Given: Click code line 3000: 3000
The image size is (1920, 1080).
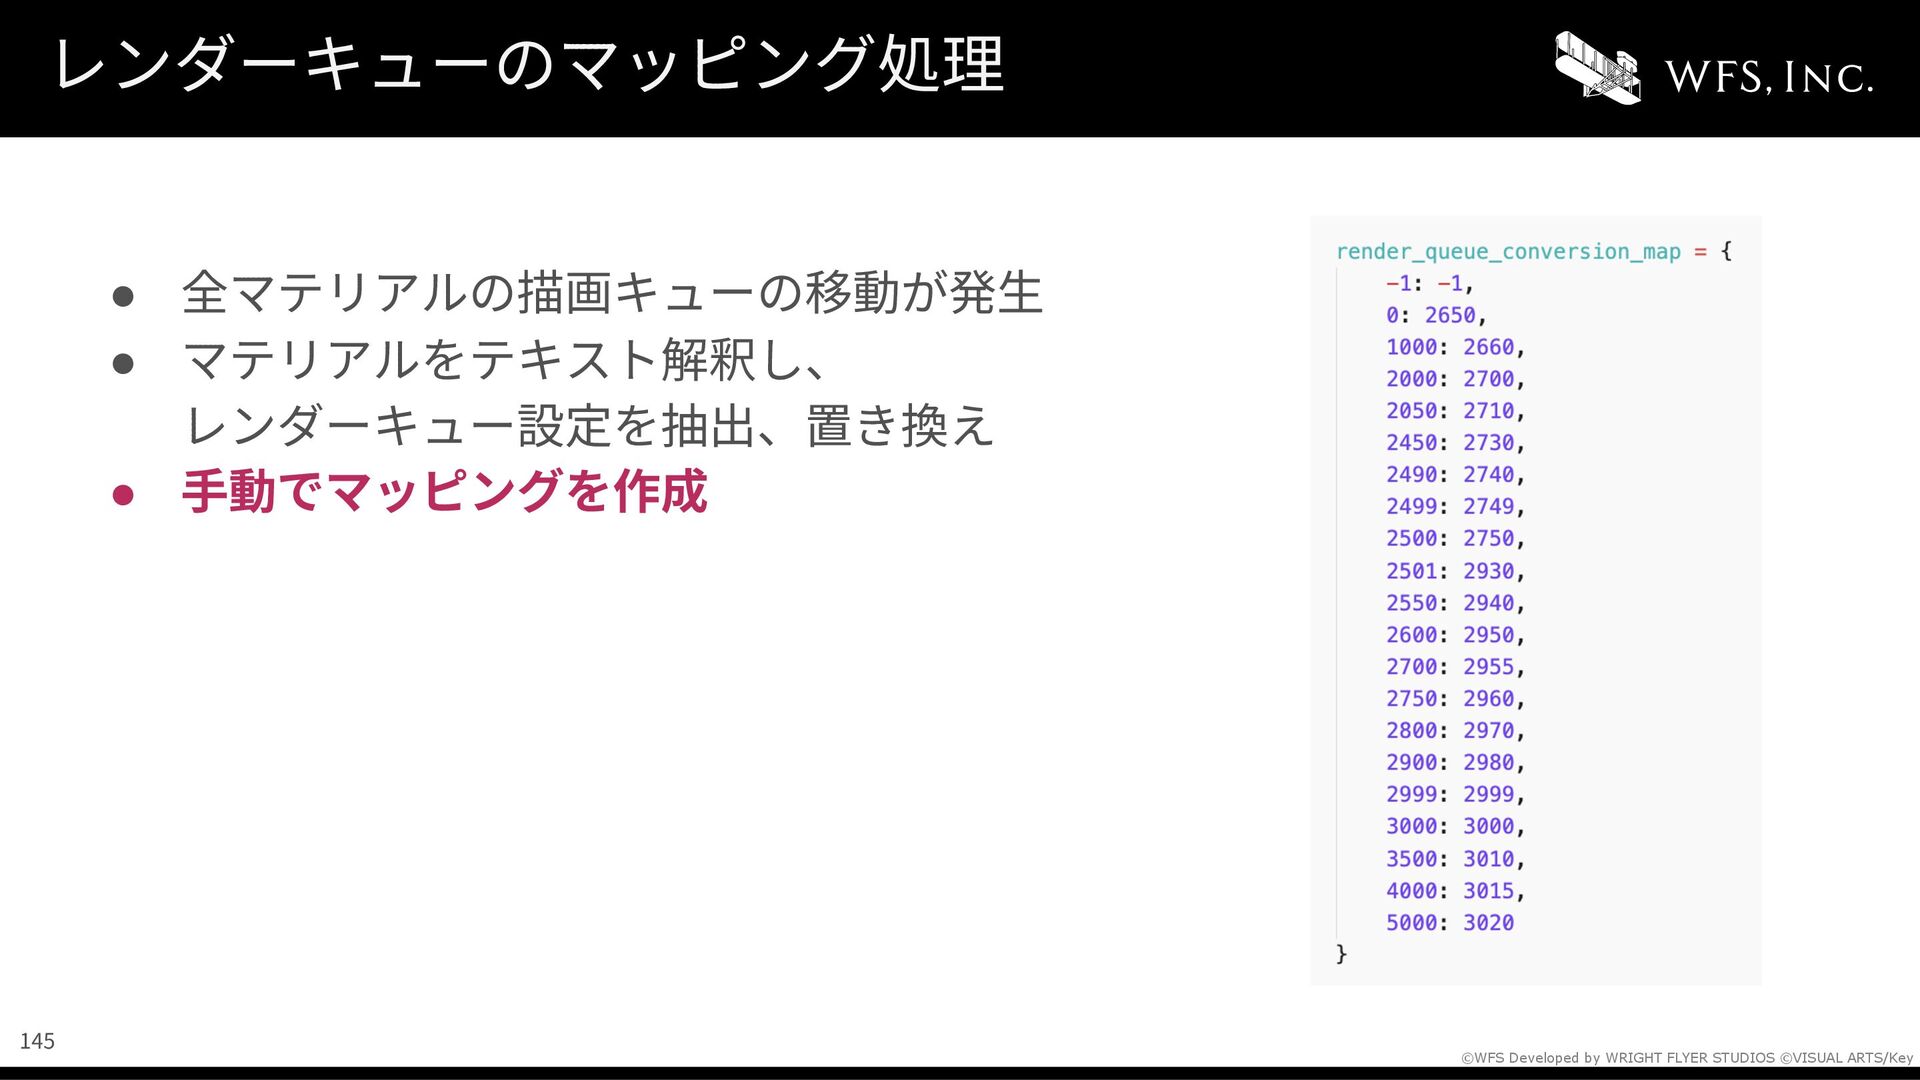Looking at the screenshot, I should (x=1455, y=828).
